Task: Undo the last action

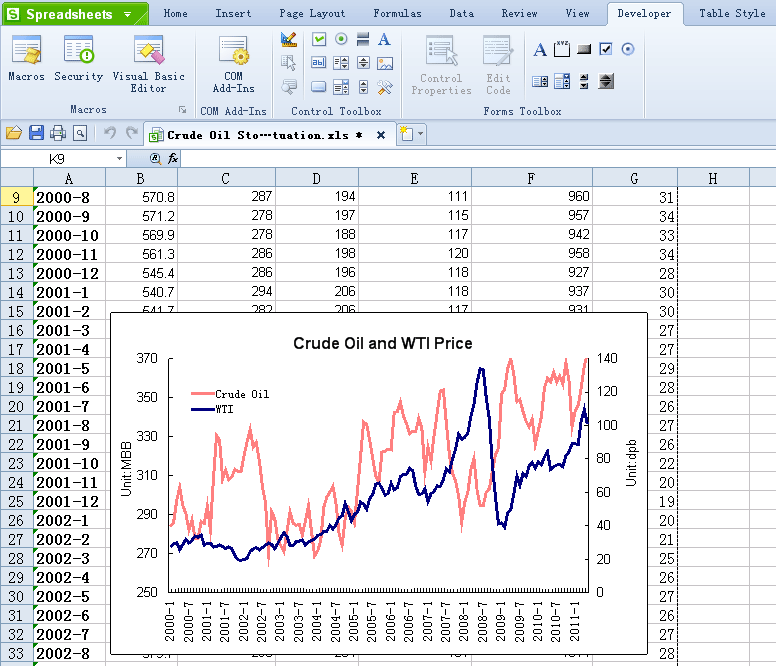Action: click(110, 133)
